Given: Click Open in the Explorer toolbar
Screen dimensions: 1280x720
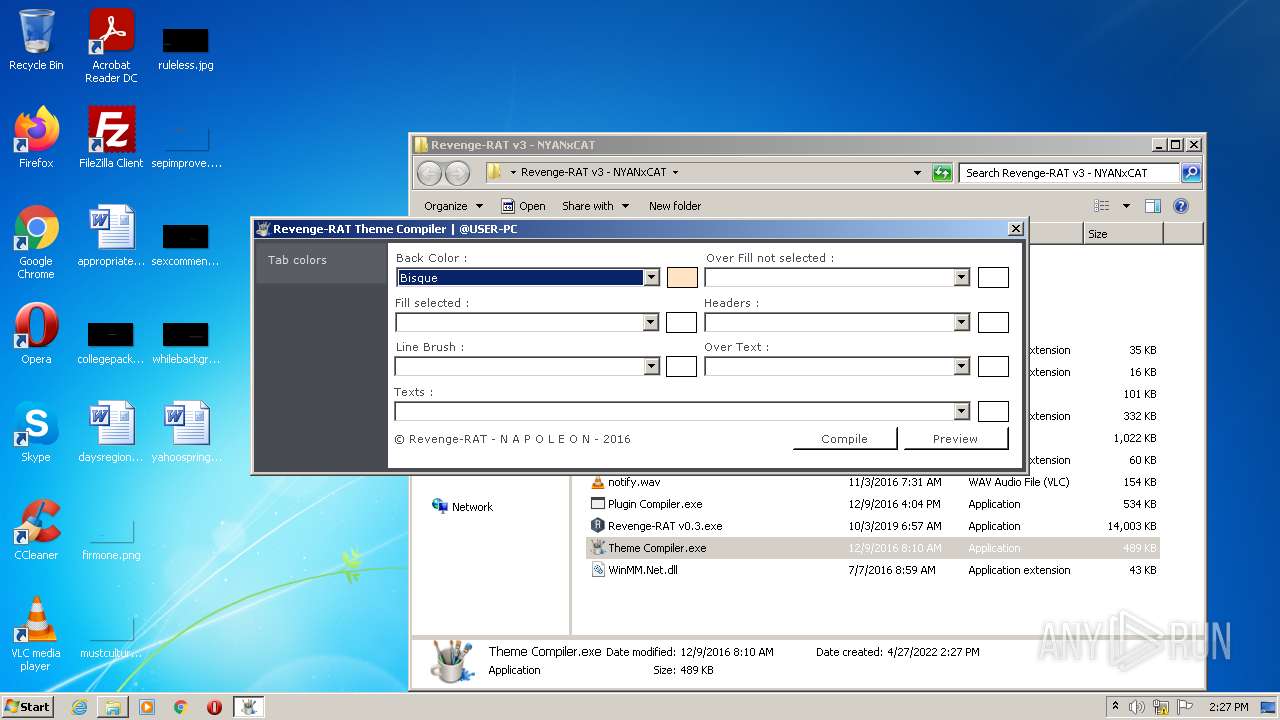Looking at the screenshot, I should point(523,206).
